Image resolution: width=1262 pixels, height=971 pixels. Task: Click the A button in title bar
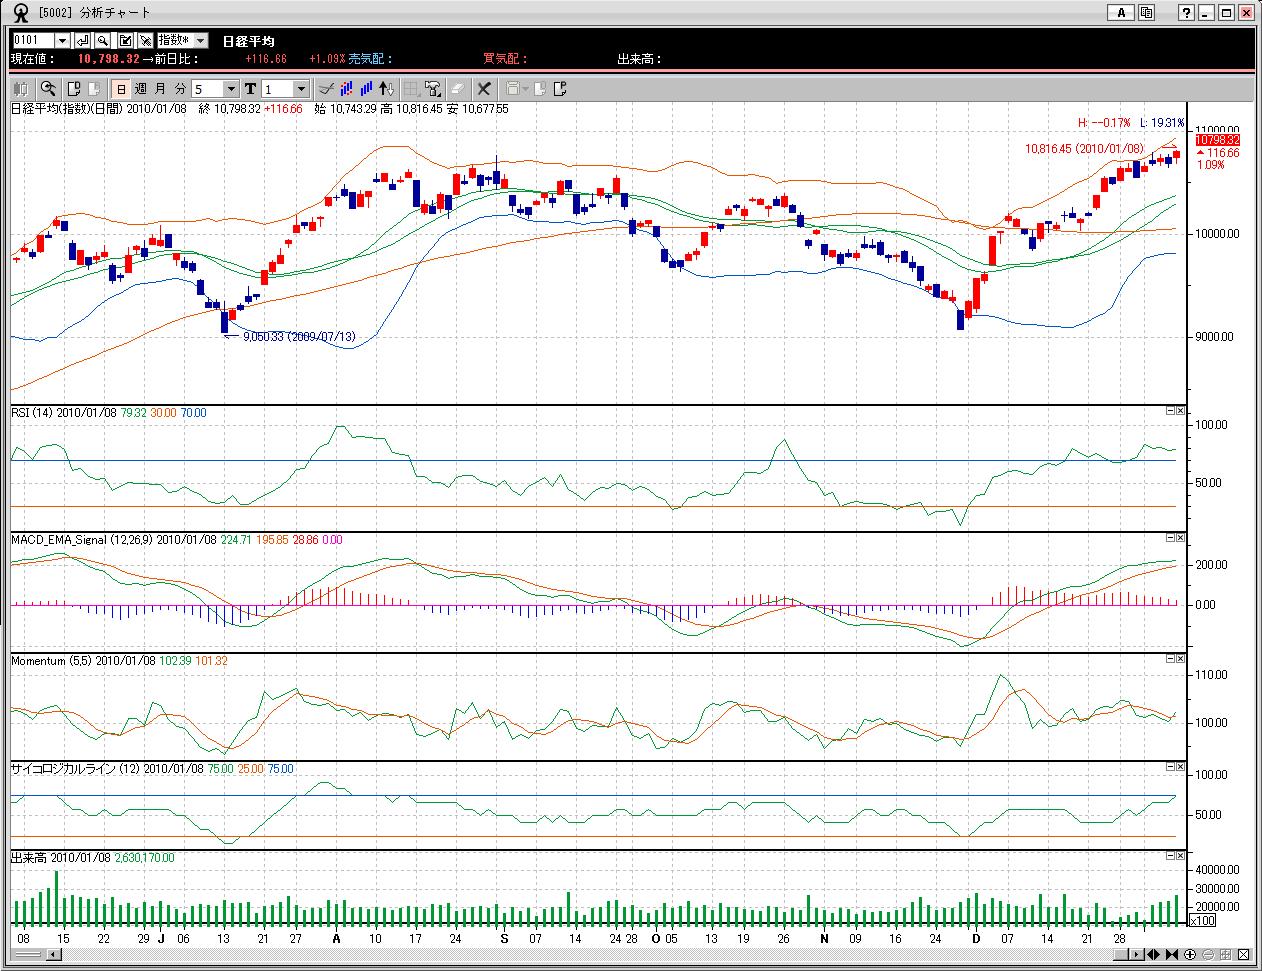[x=1121, y=13]
